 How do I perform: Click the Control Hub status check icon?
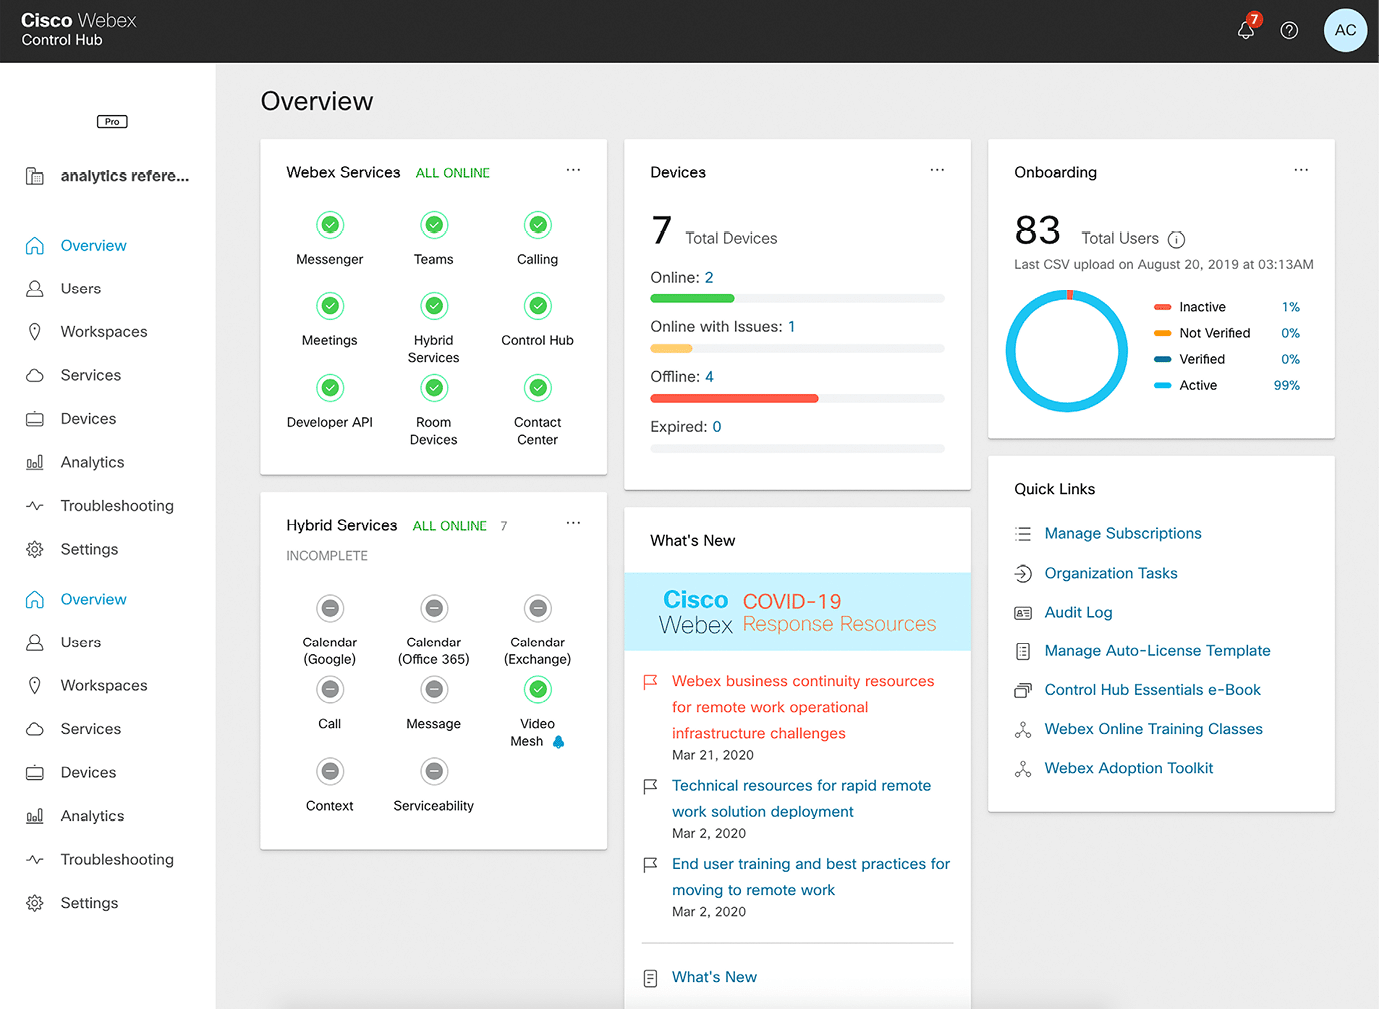[x=538, y=306]
